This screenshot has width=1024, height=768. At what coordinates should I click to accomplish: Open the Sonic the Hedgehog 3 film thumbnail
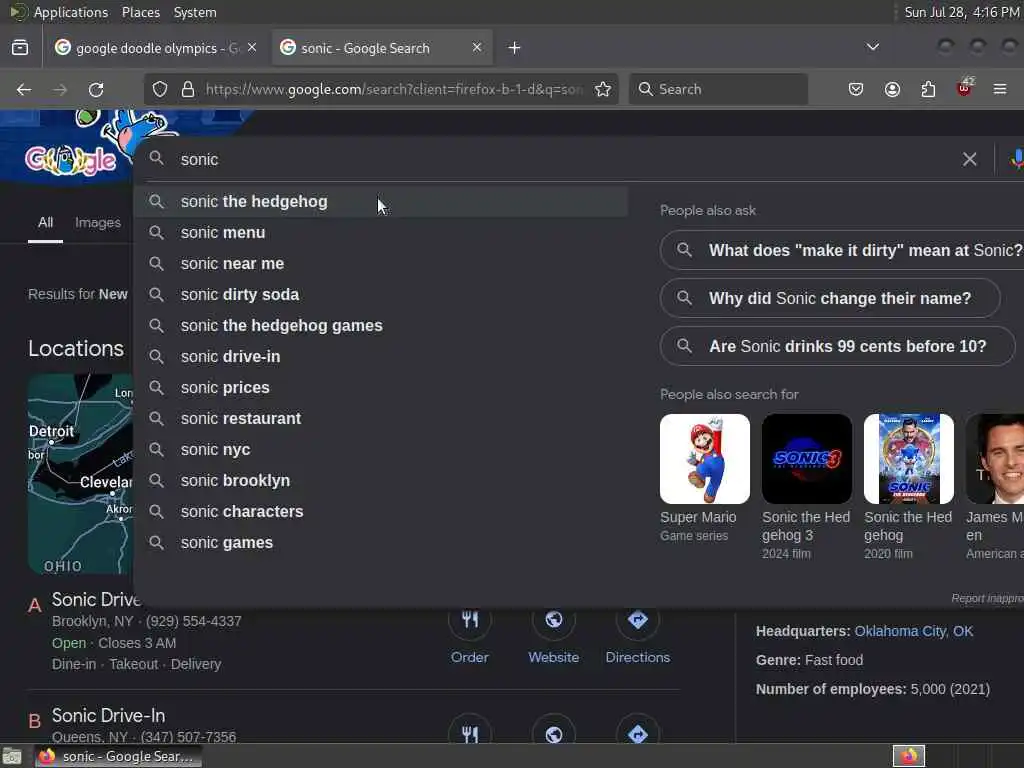click(x=807, y=458)
